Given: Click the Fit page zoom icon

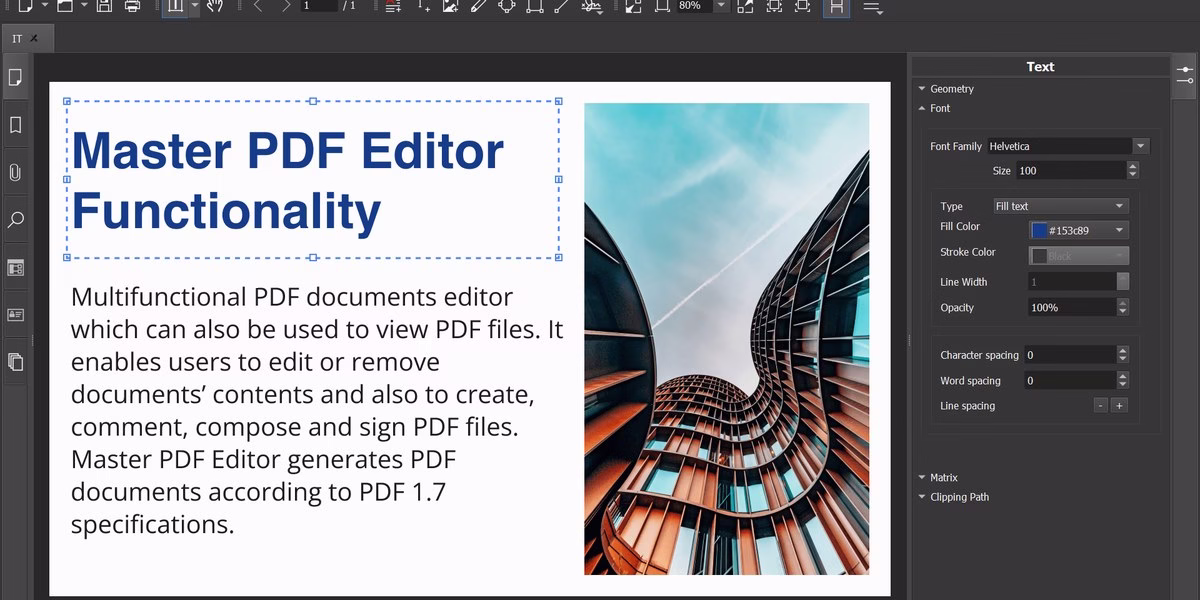Looking at the screenshot, I should point(633,7).
